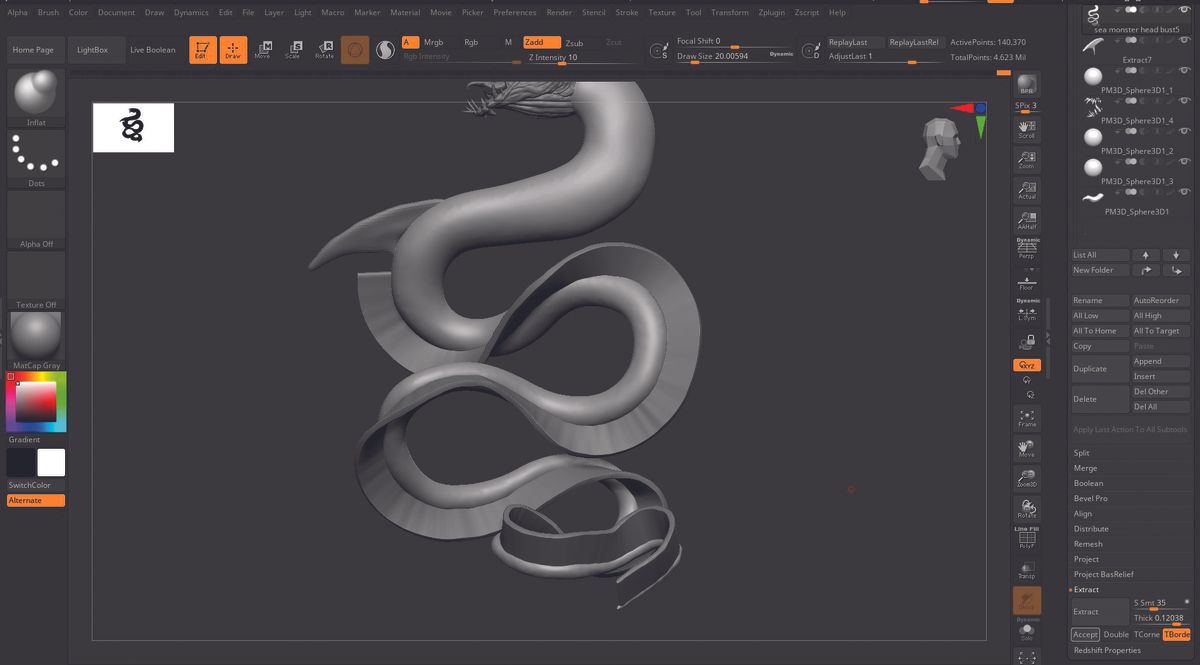
Task: Open the Tool menu
Action: pos(693,12)
